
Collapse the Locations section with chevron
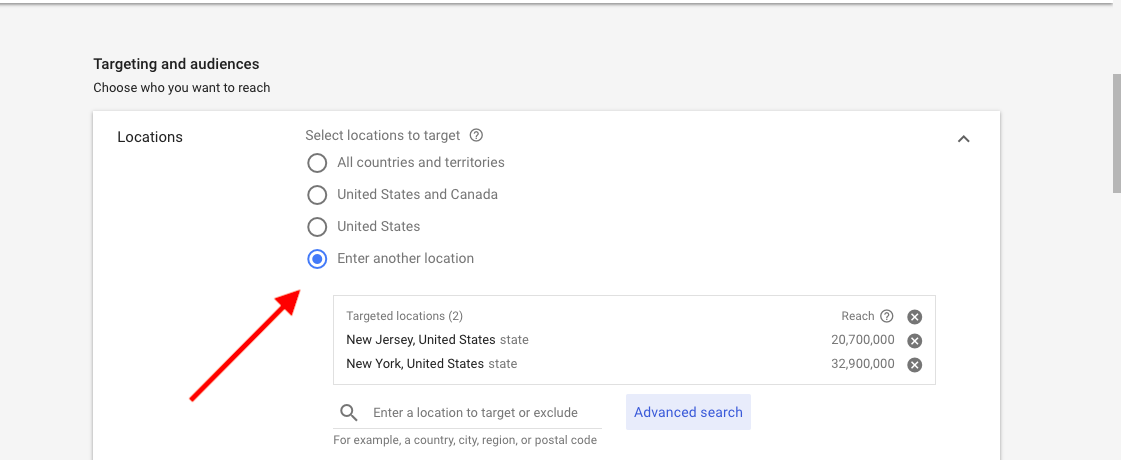964,139
